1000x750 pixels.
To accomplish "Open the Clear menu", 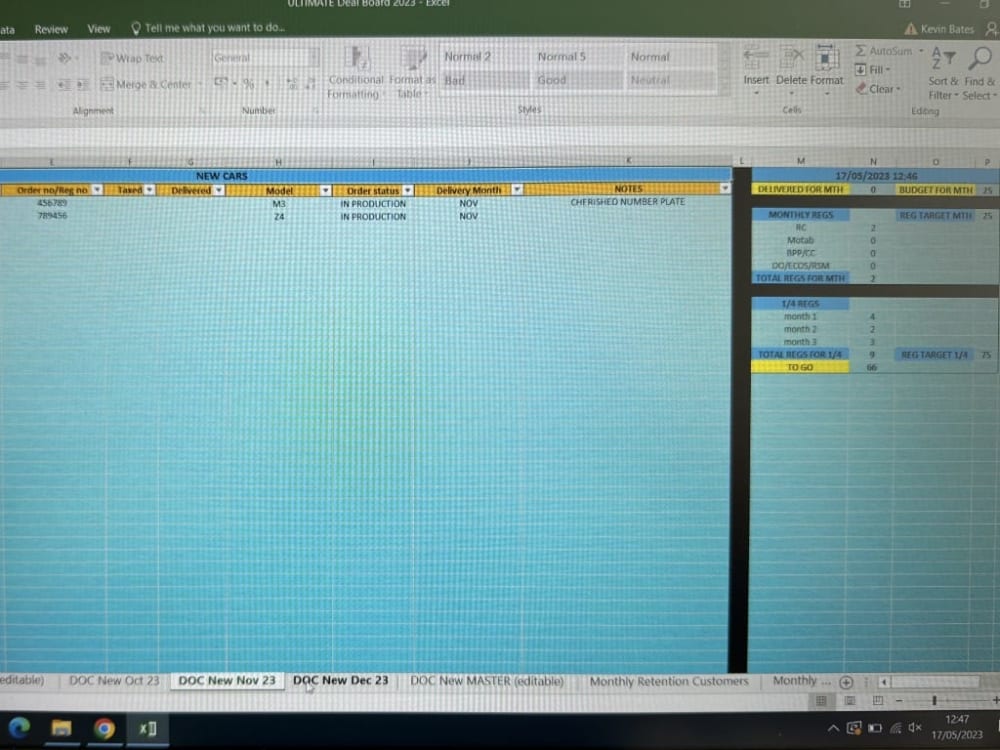I will [x=878, y=89].
